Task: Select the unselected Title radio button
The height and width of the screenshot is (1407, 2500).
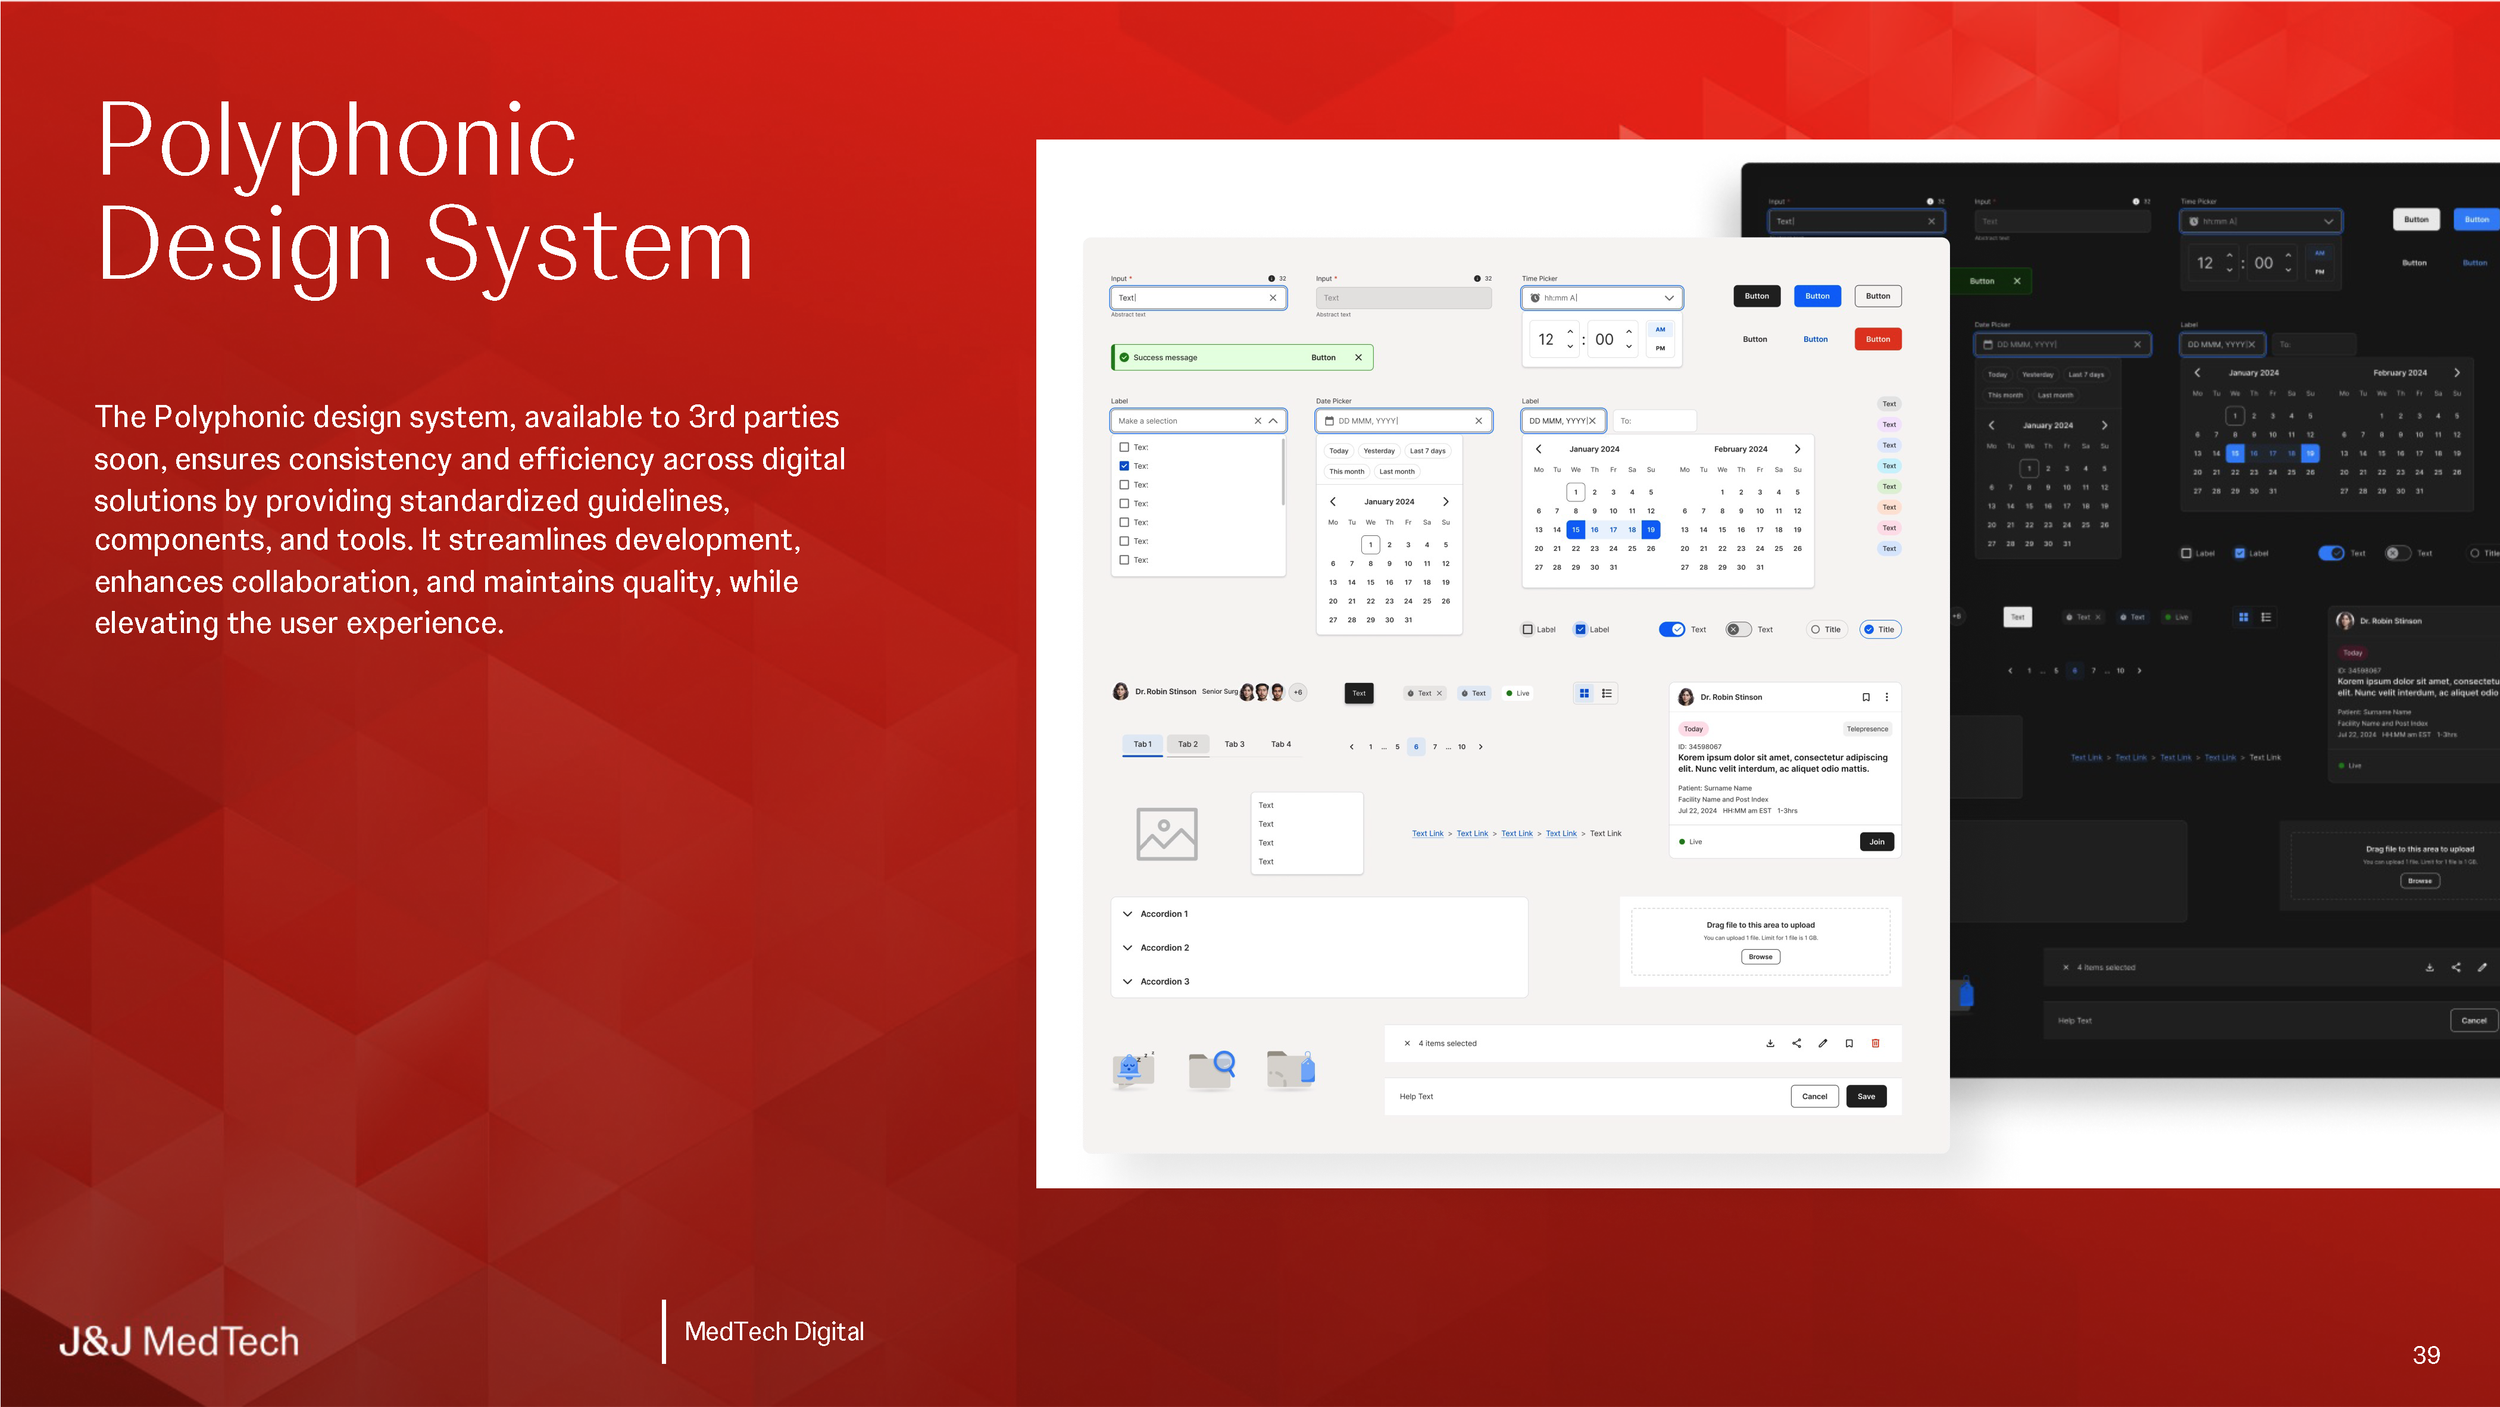Action: point(1816,629)
